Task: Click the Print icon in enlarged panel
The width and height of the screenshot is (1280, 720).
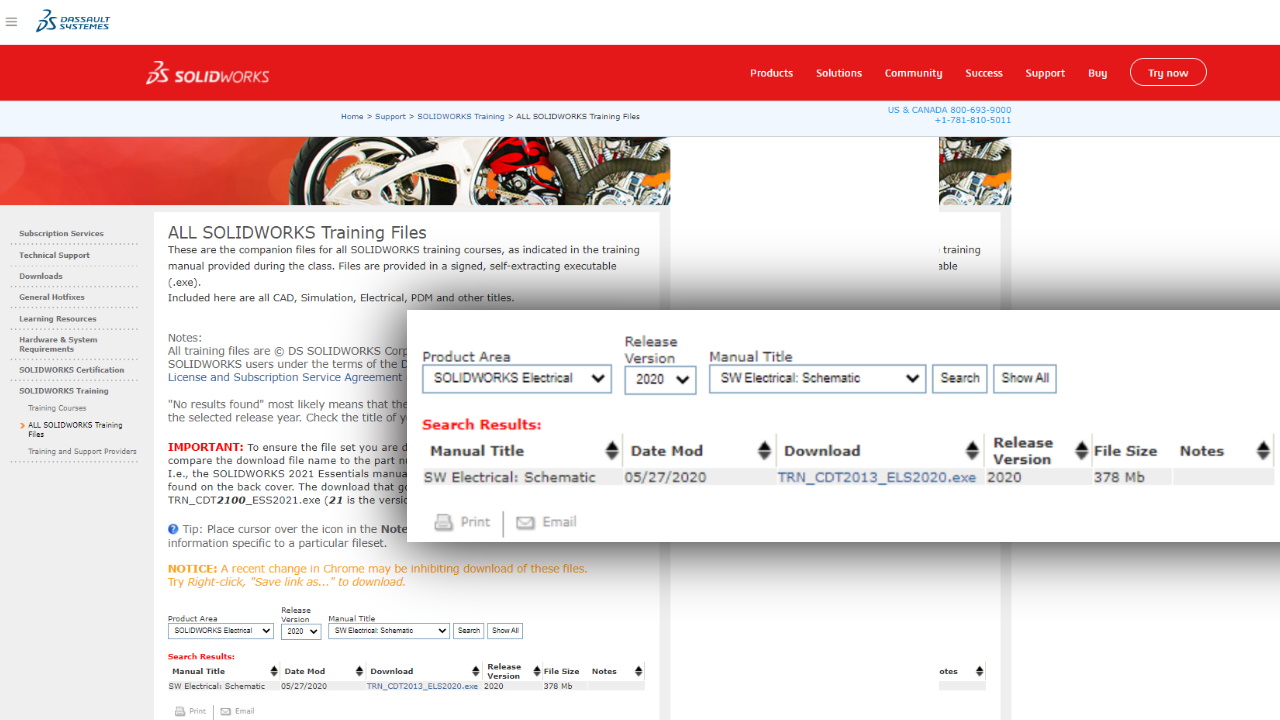Action: (444, 522)
